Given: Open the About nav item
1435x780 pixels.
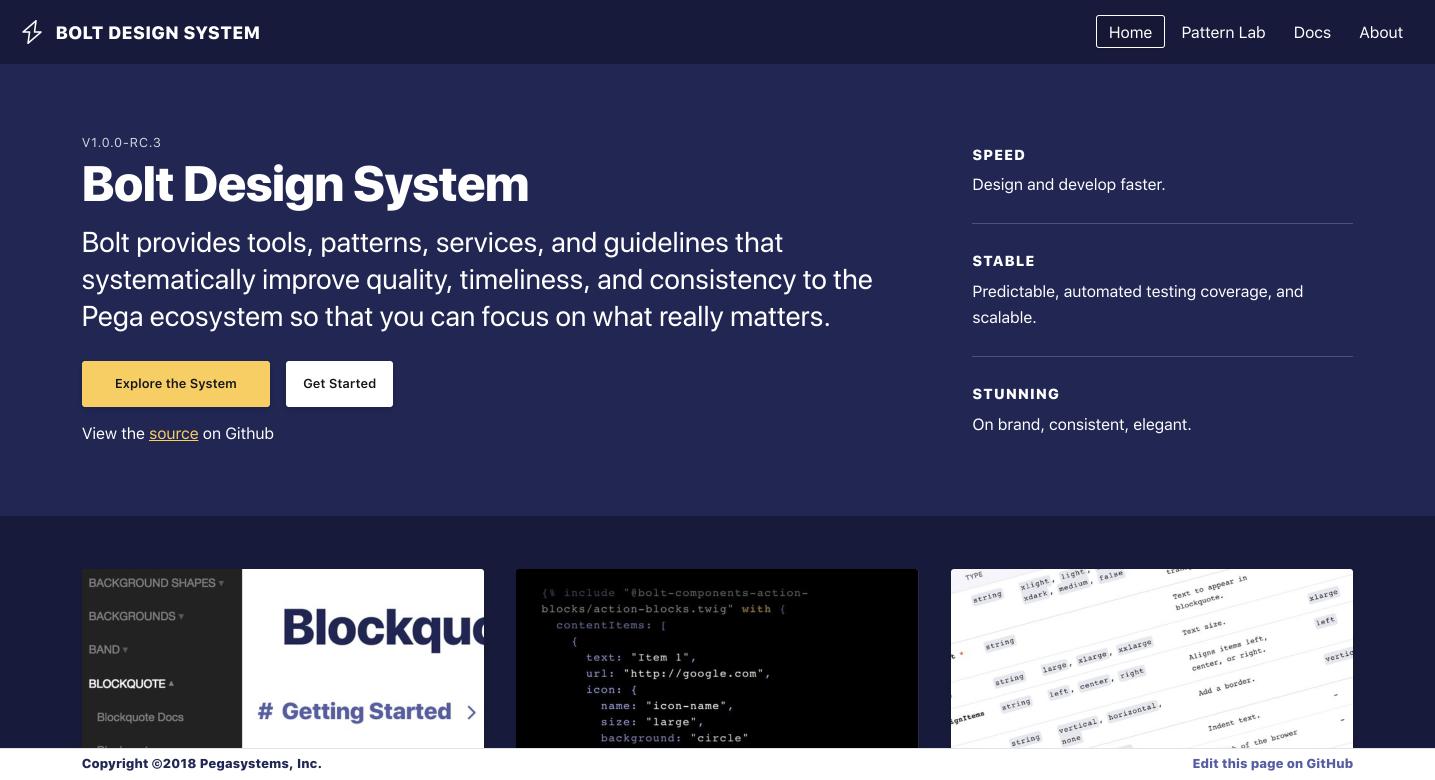Looking at the screenshot, I should coord(1381,32).
